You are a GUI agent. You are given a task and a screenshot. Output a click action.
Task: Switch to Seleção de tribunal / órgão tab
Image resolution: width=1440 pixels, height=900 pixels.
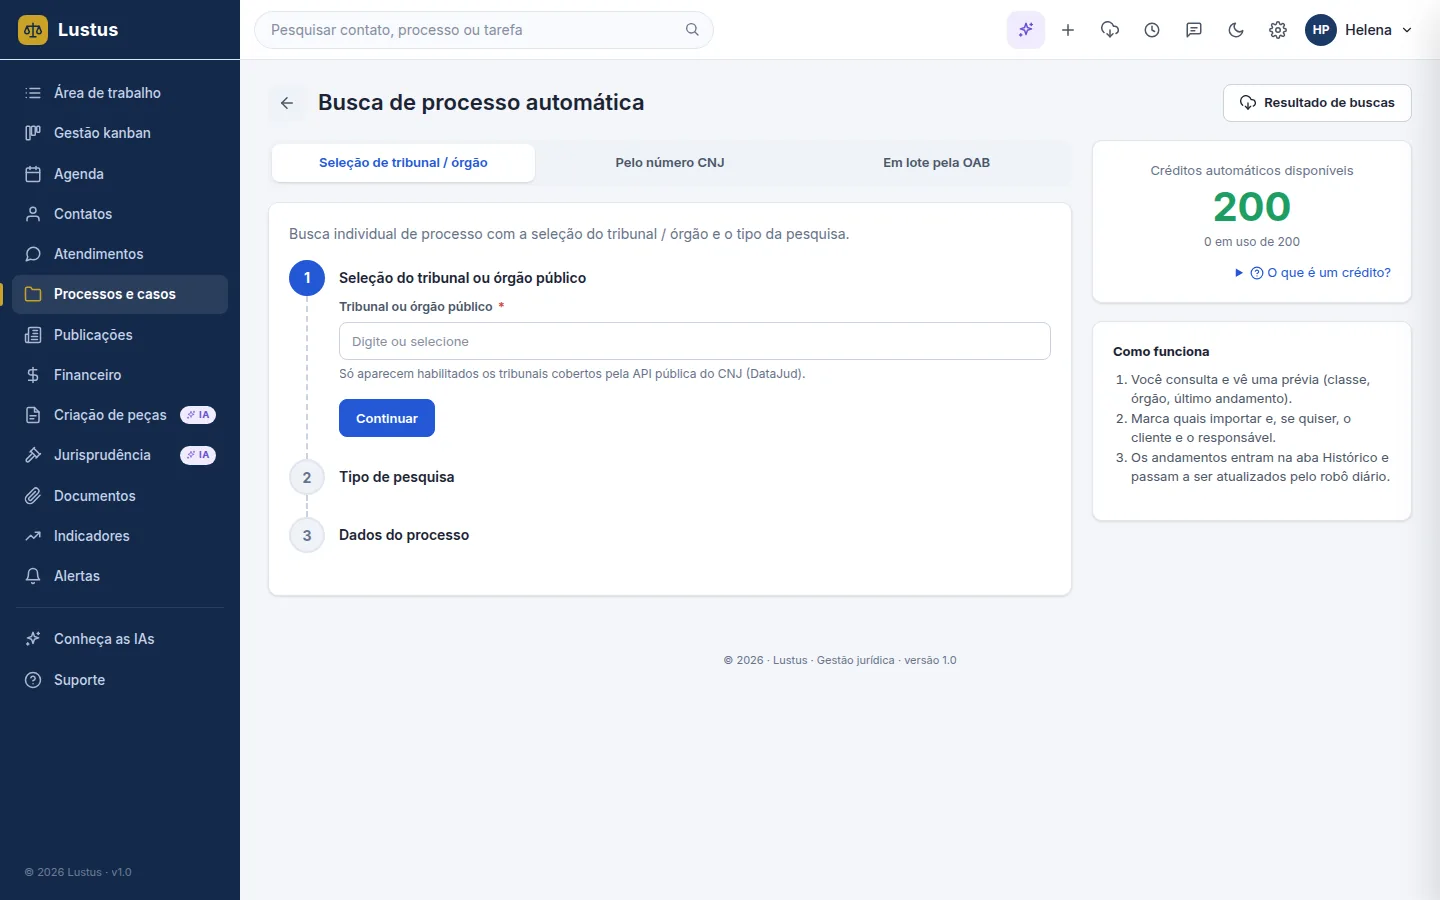tap(403, 163)
